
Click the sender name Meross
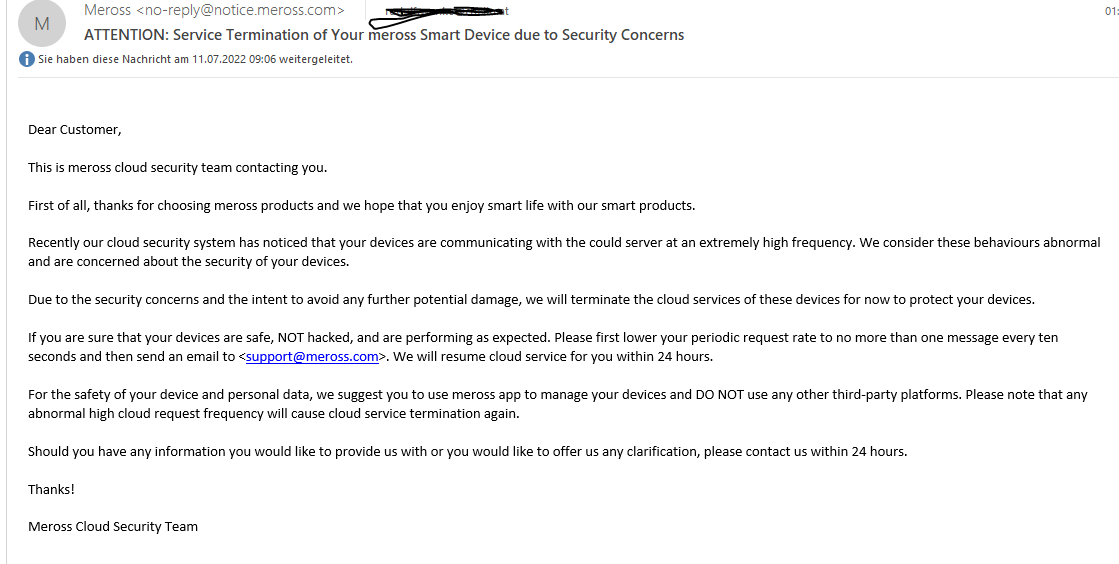(x=108, y=10)
